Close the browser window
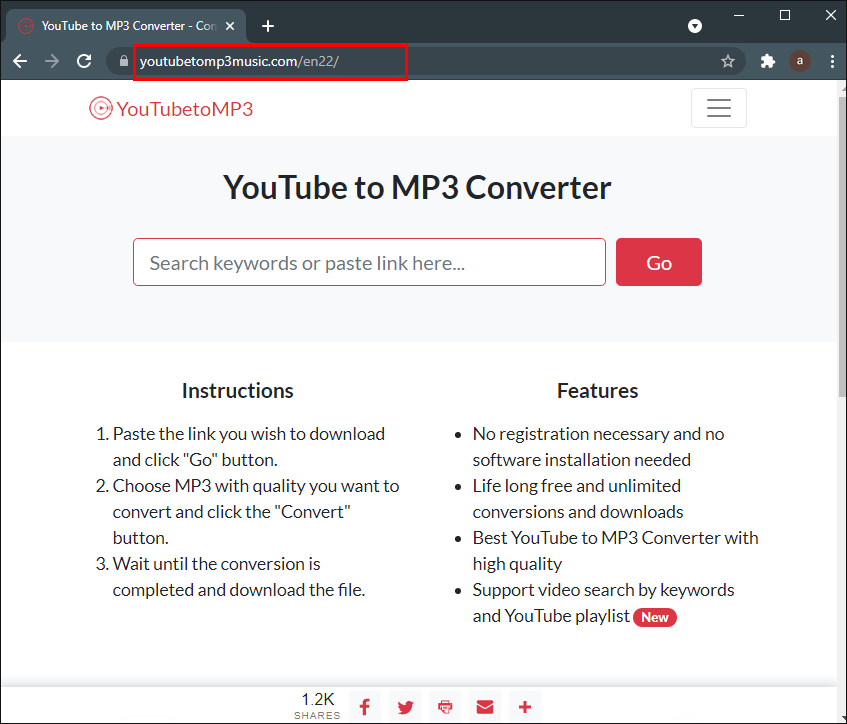 tap(831, 15)
